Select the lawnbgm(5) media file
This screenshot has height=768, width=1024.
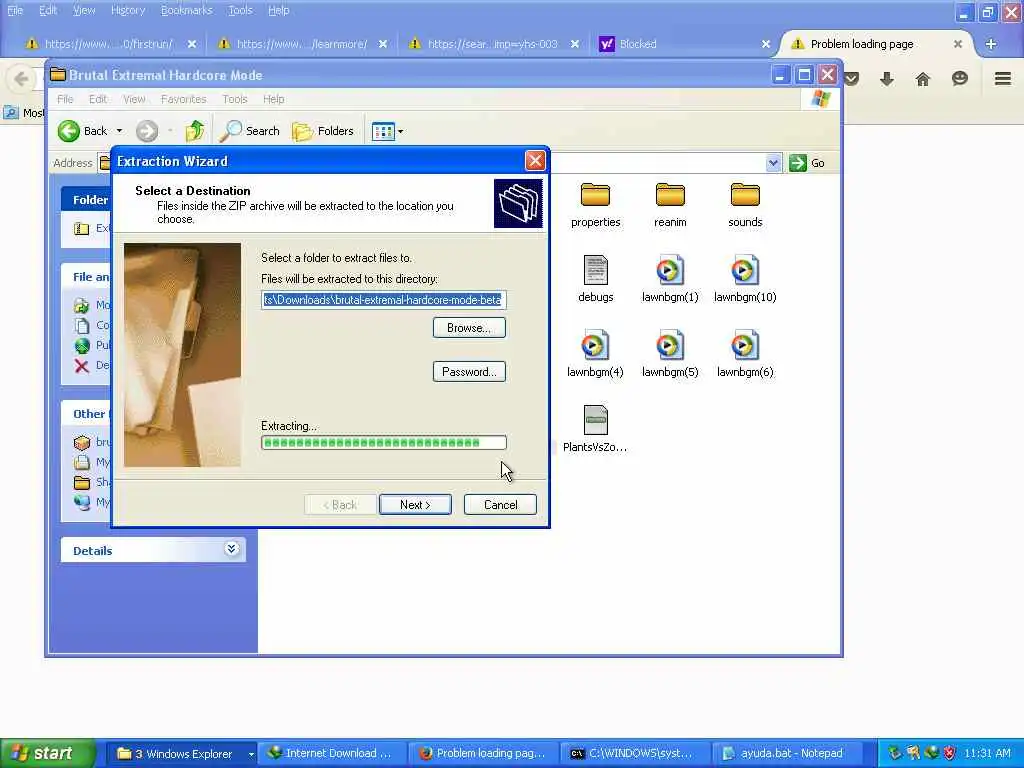(670, 354)
